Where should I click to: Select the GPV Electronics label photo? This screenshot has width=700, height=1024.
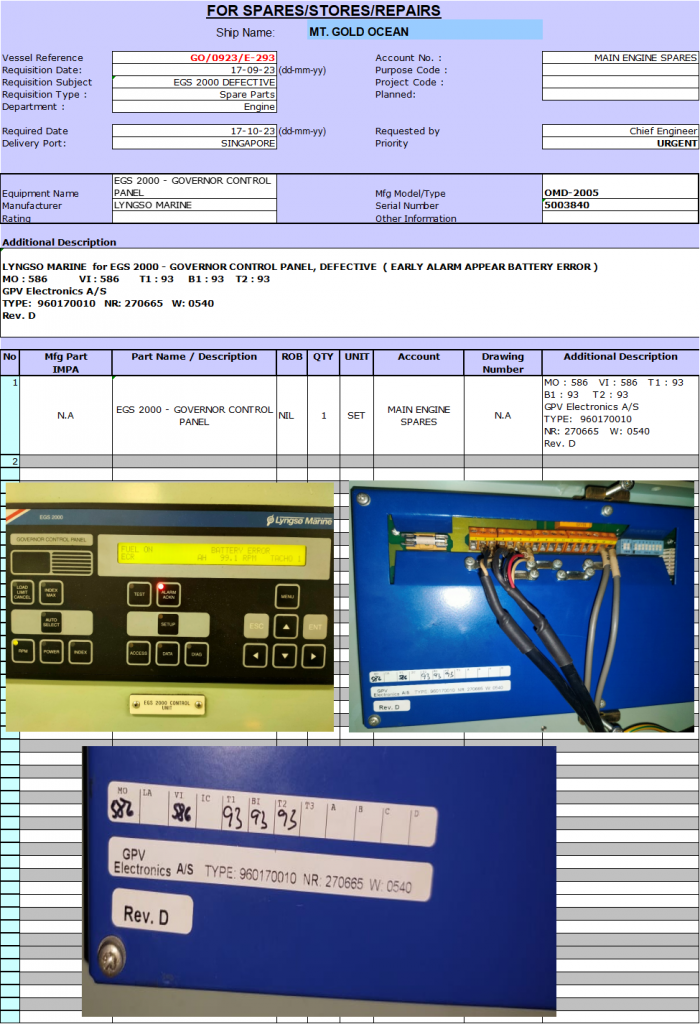coord(319,880)
